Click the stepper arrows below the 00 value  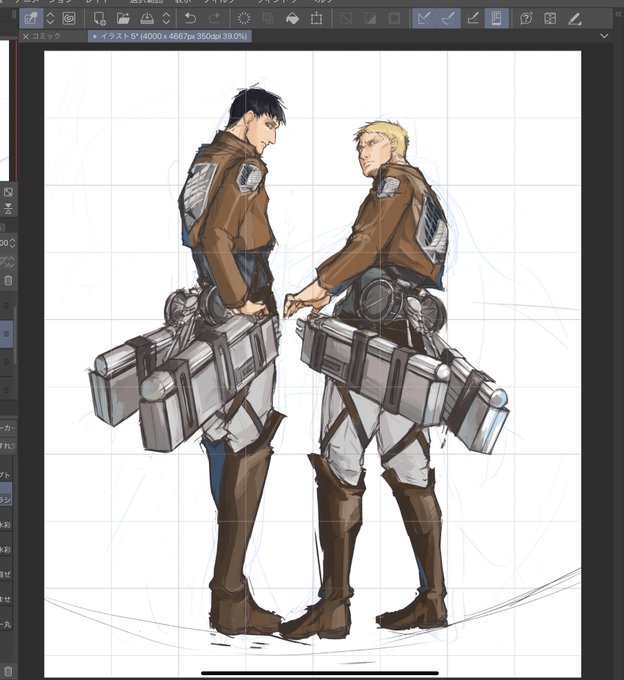[x=11, y=262]
